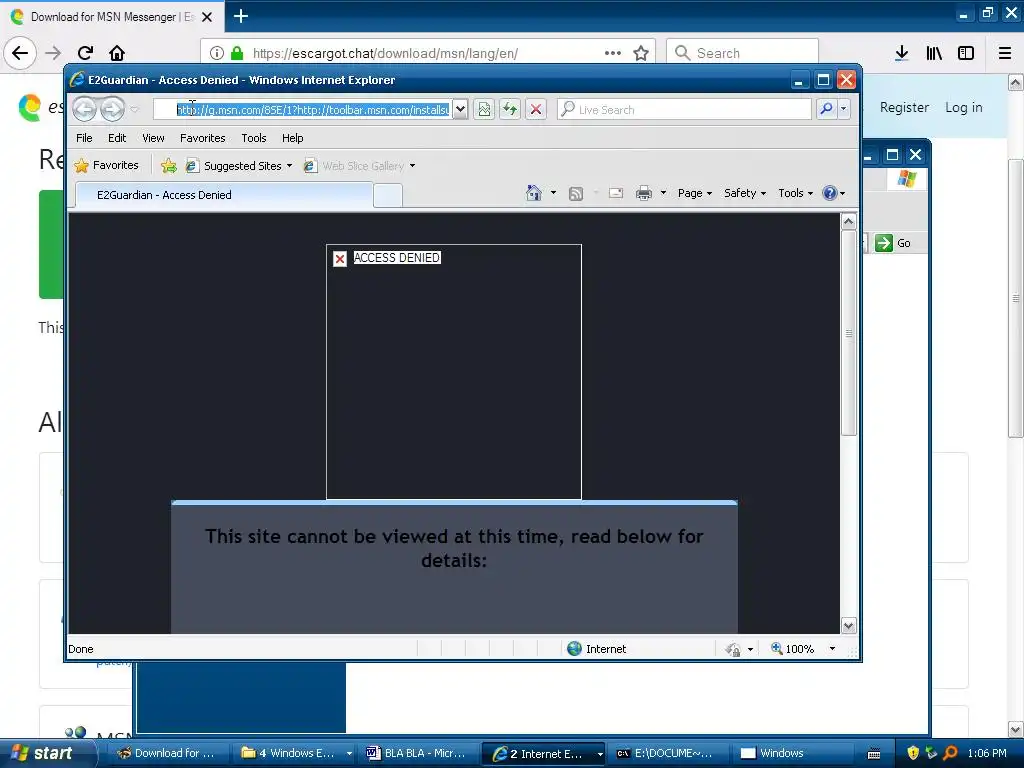Click Firefox back arrow button

click(20, 53)
